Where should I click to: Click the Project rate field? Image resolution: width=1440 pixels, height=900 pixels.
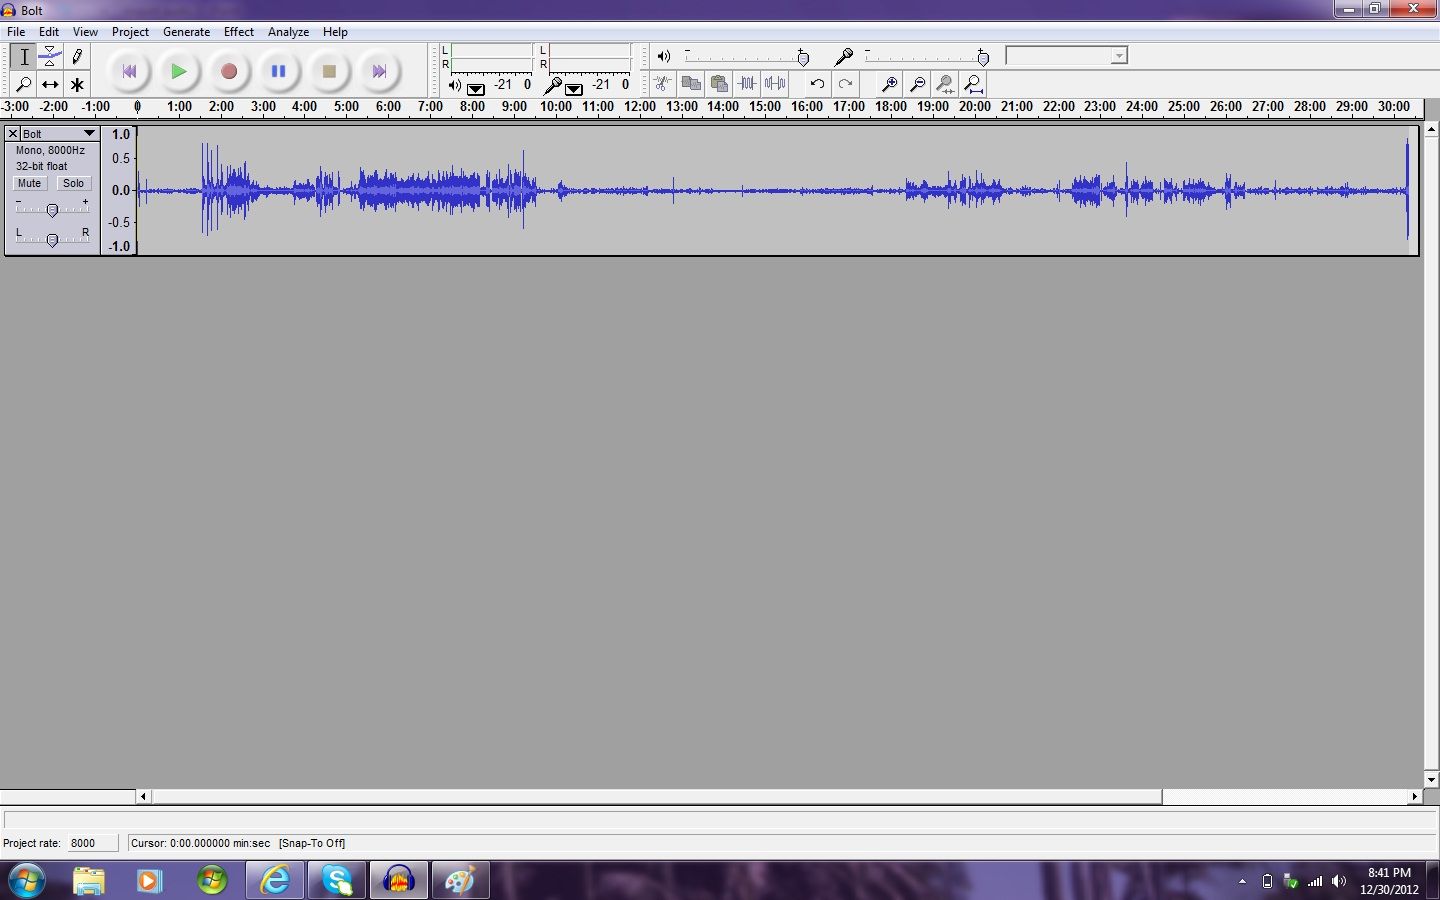pyautogui.click(x=92, y=843)
